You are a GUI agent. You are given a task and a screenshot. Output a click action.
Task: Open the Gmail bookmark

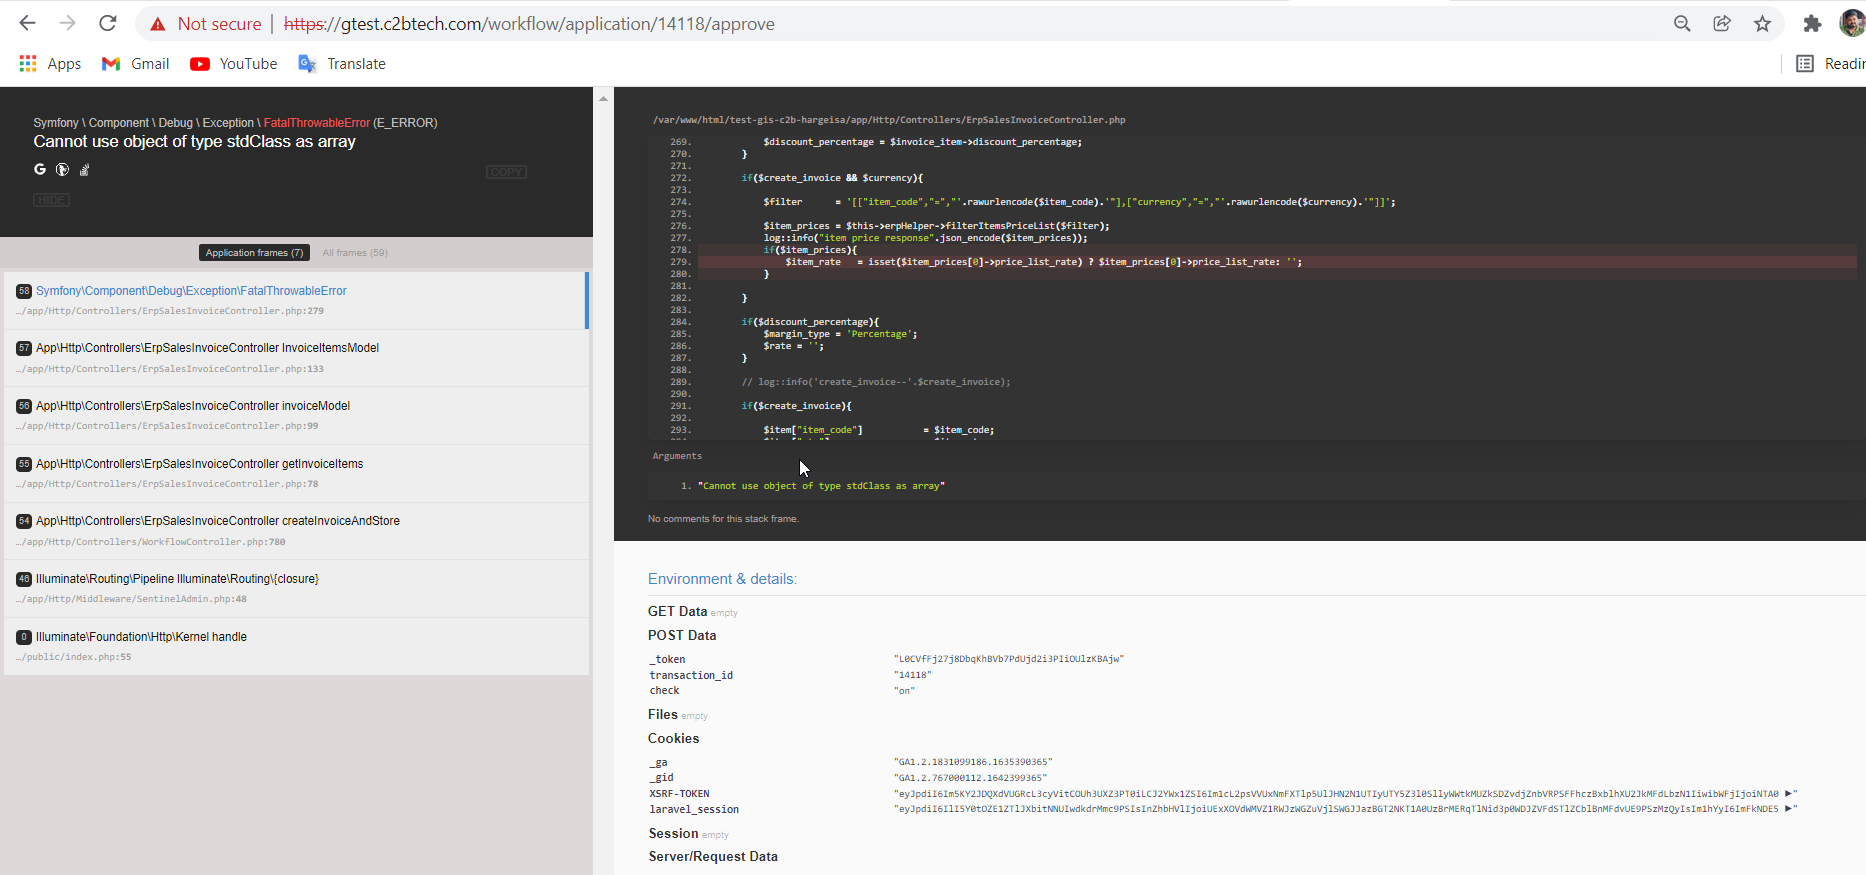[x=135, y=64]
